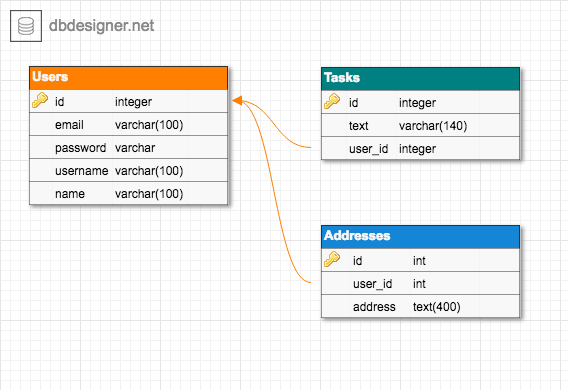Click the orange relation arrowhead at Users id
The height and width of the screenshot is (390, 568).
tap(237, 101)
